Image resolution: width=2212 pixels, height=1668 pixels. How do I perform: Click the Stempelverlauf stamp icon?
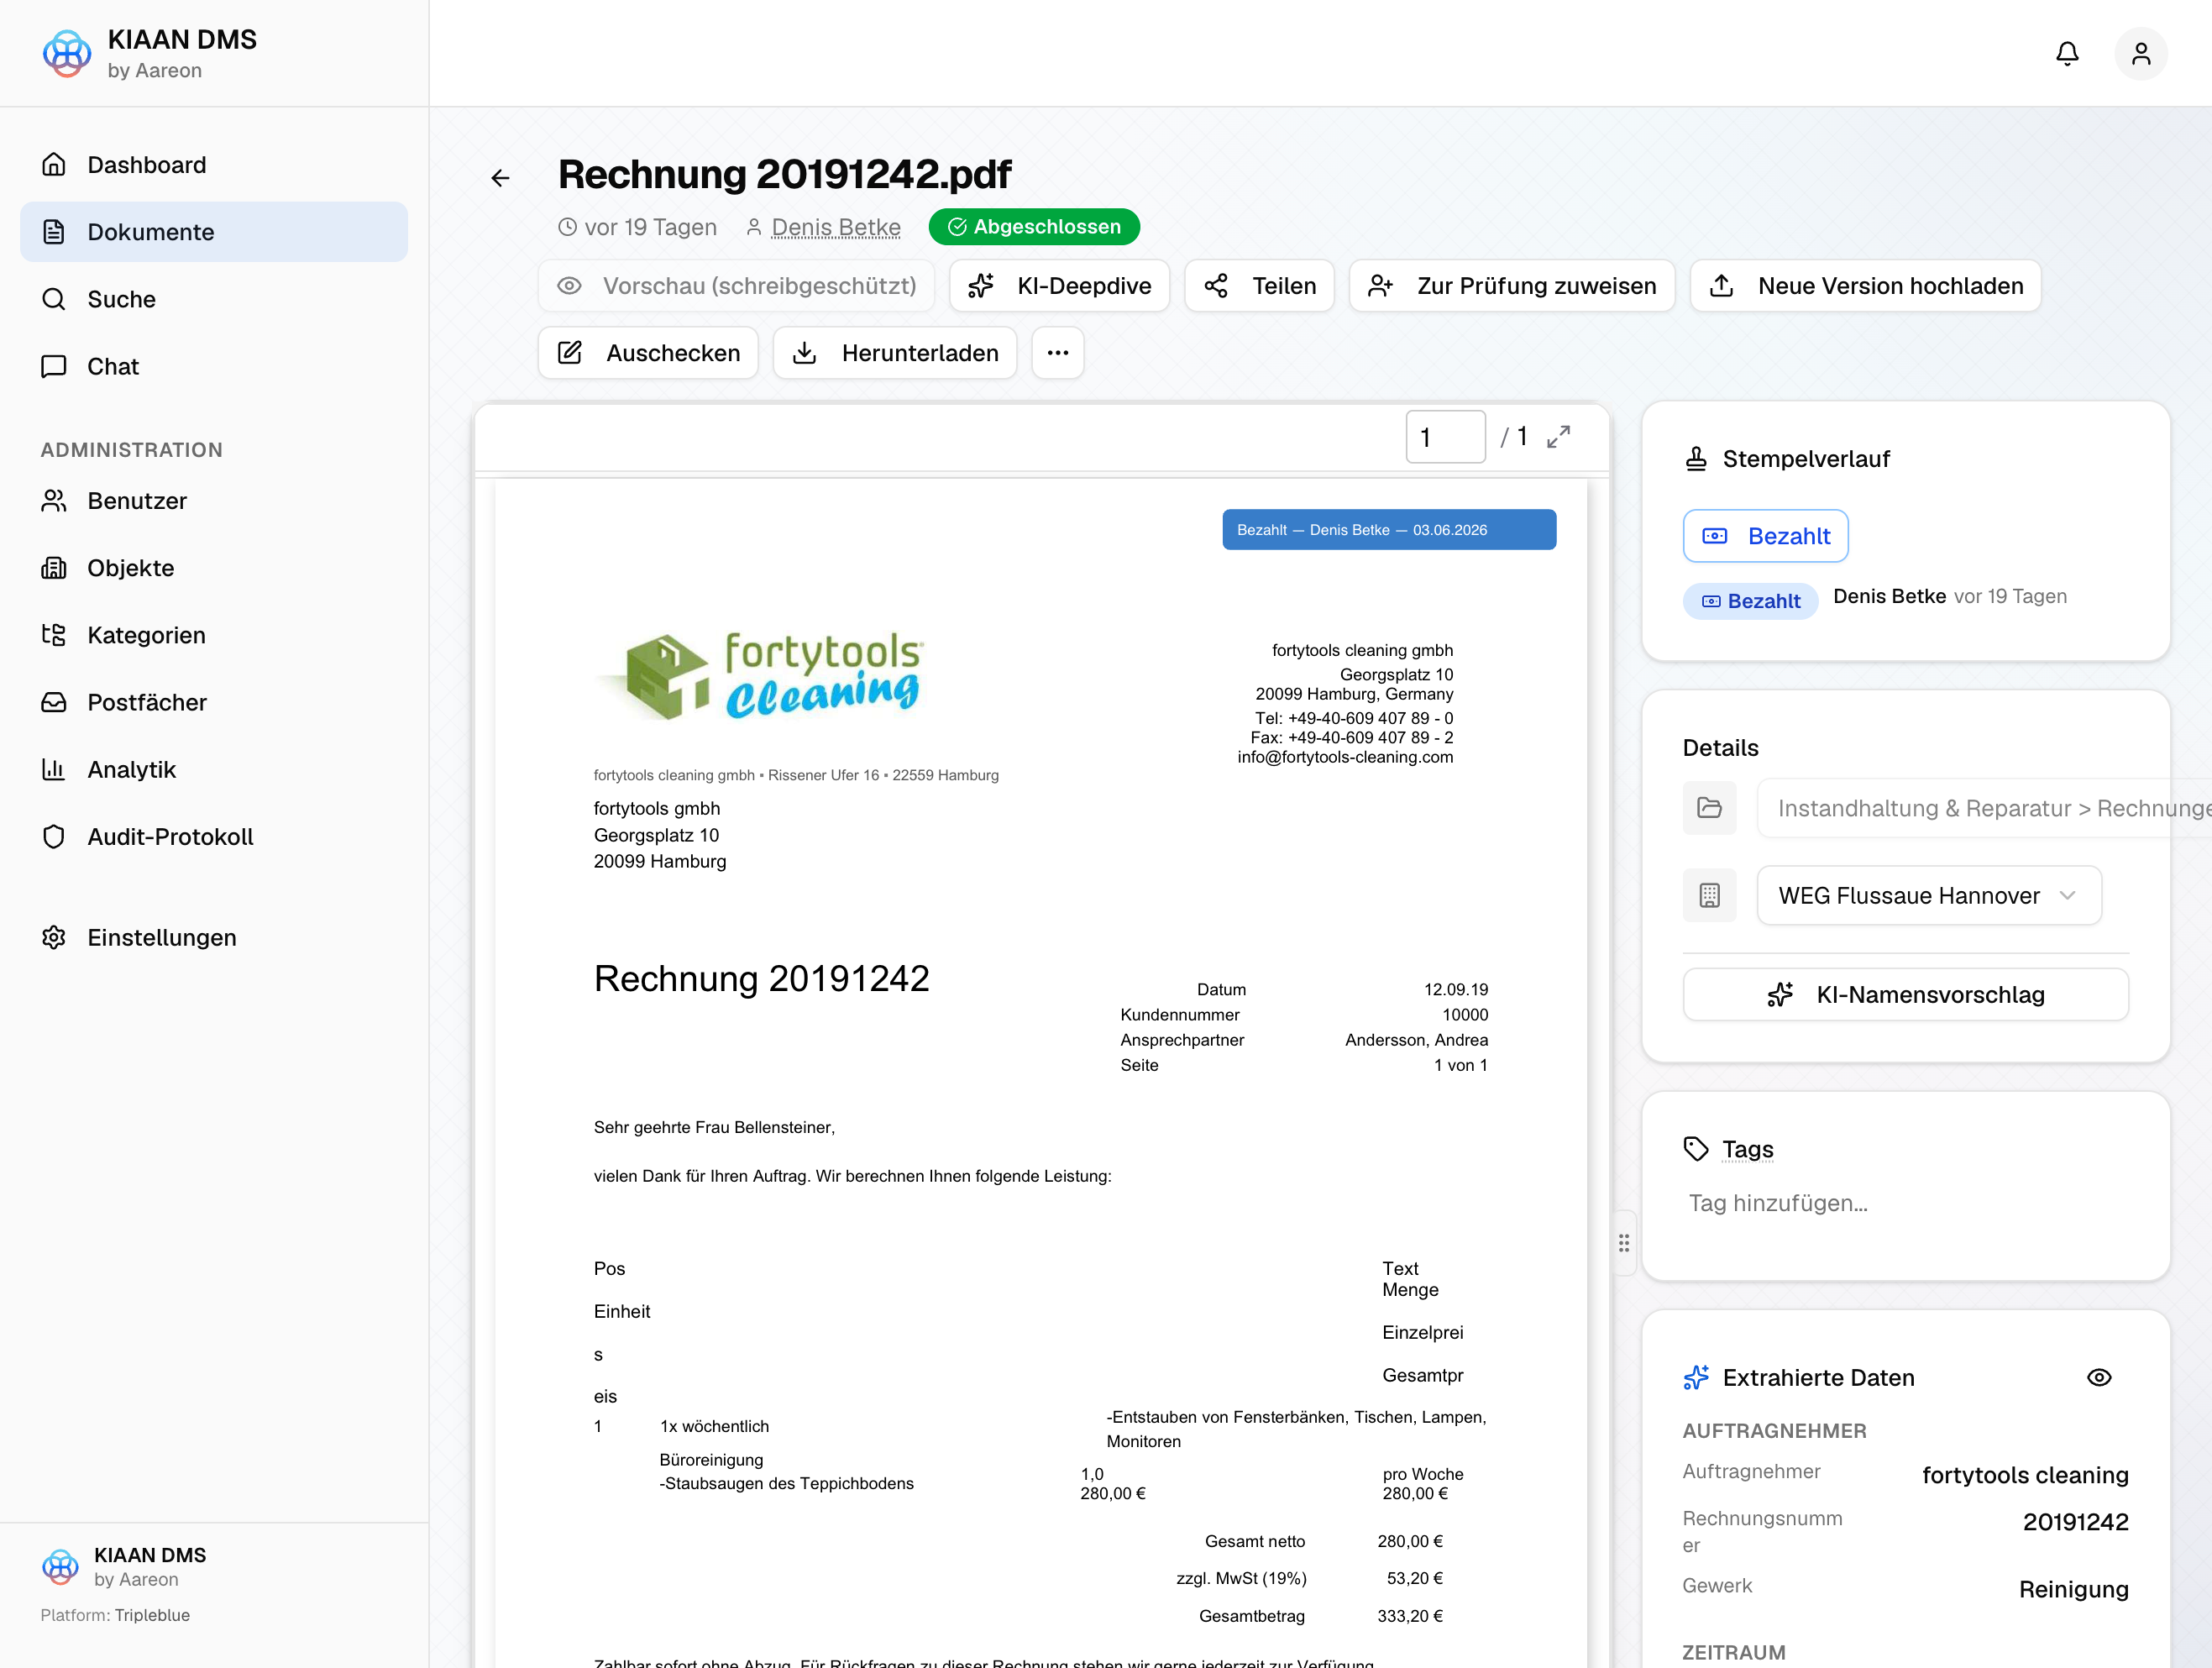pyautogui.click(x=1696, y=459)
